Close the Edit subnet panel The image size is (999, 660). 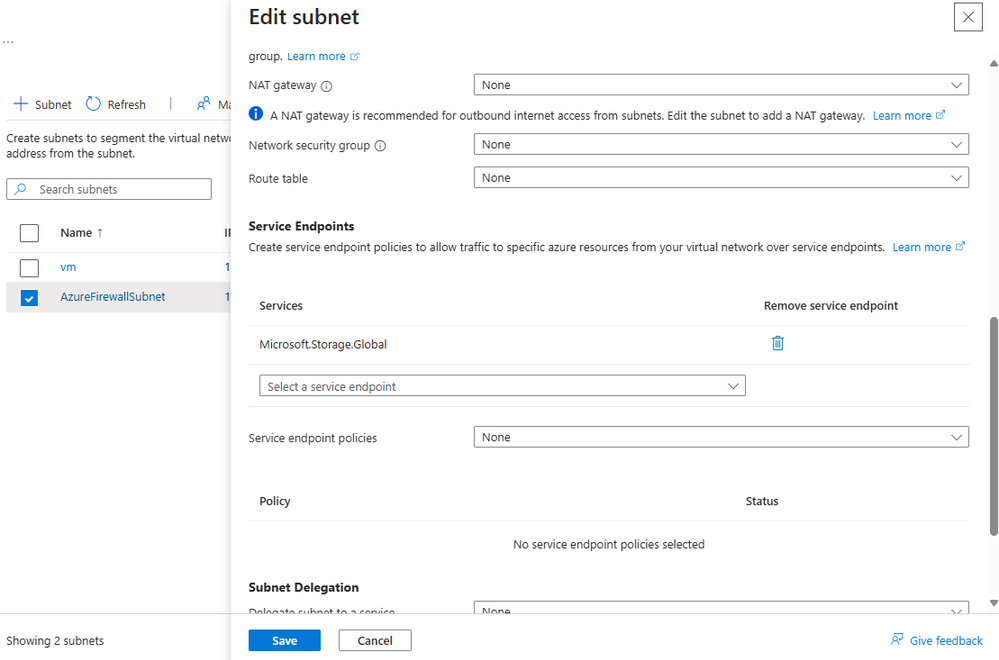coord(967,17)
